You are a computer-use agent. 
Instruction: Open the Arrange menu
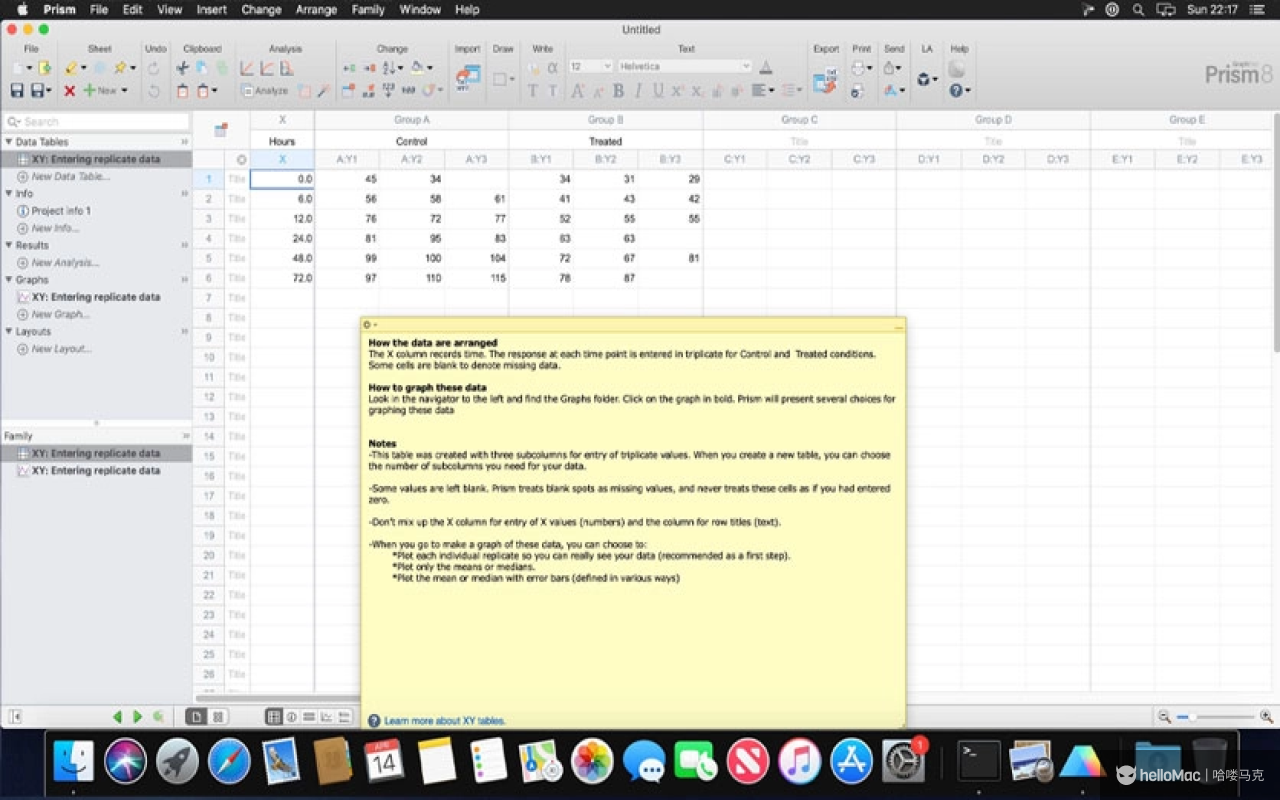316,9
